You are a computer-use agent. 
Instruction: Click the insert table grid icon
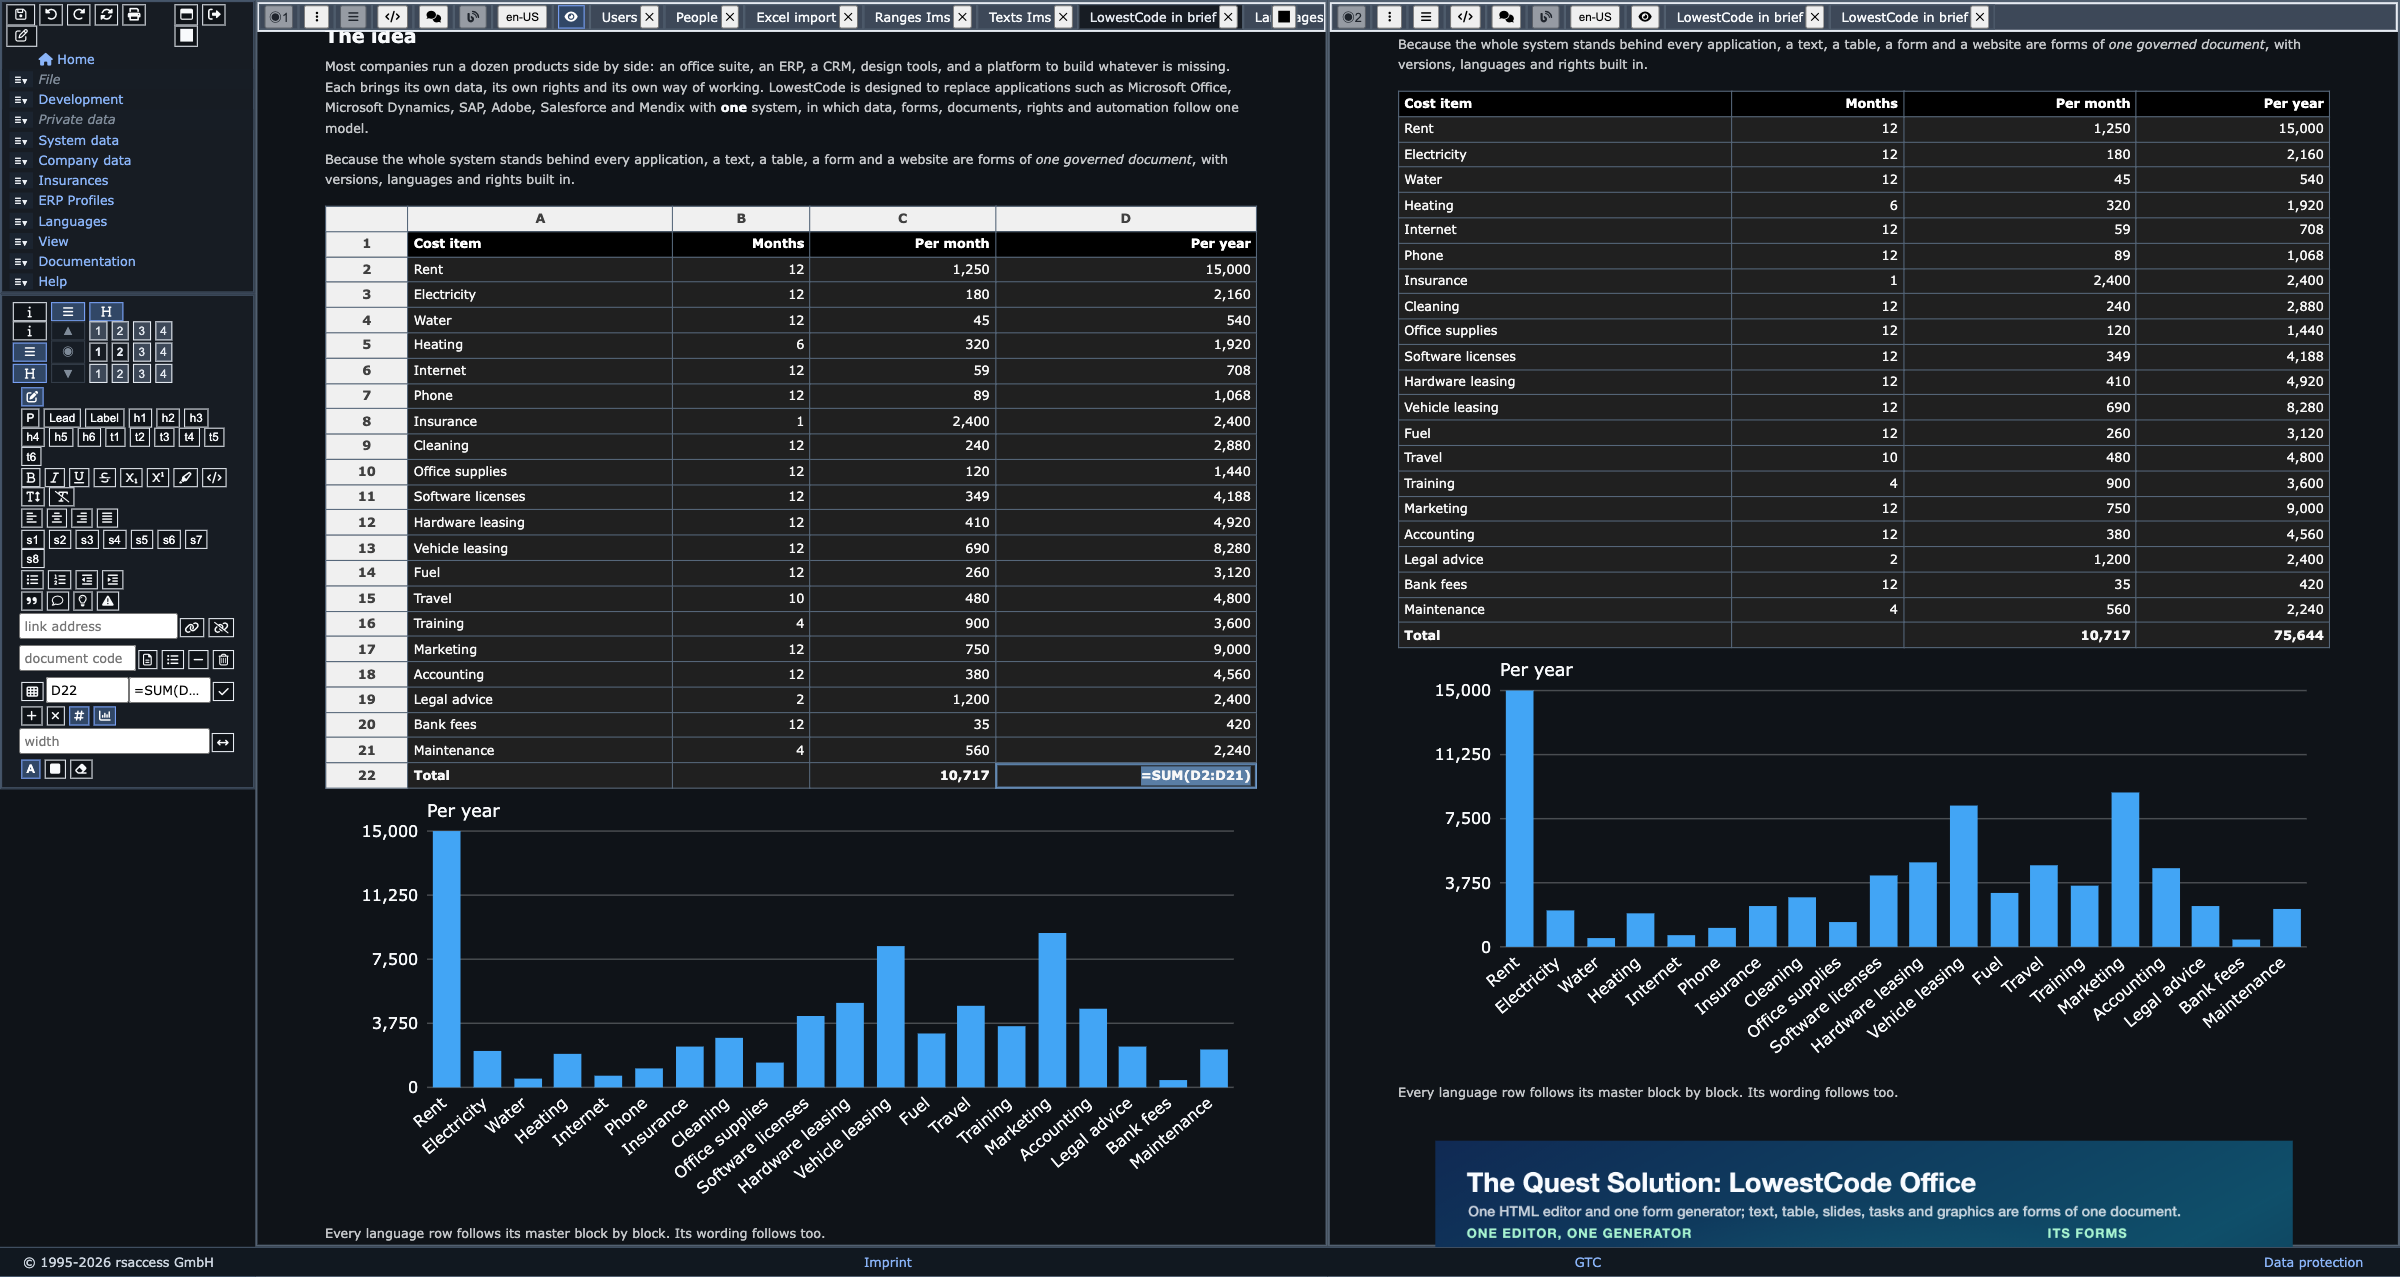pos(32,690)
